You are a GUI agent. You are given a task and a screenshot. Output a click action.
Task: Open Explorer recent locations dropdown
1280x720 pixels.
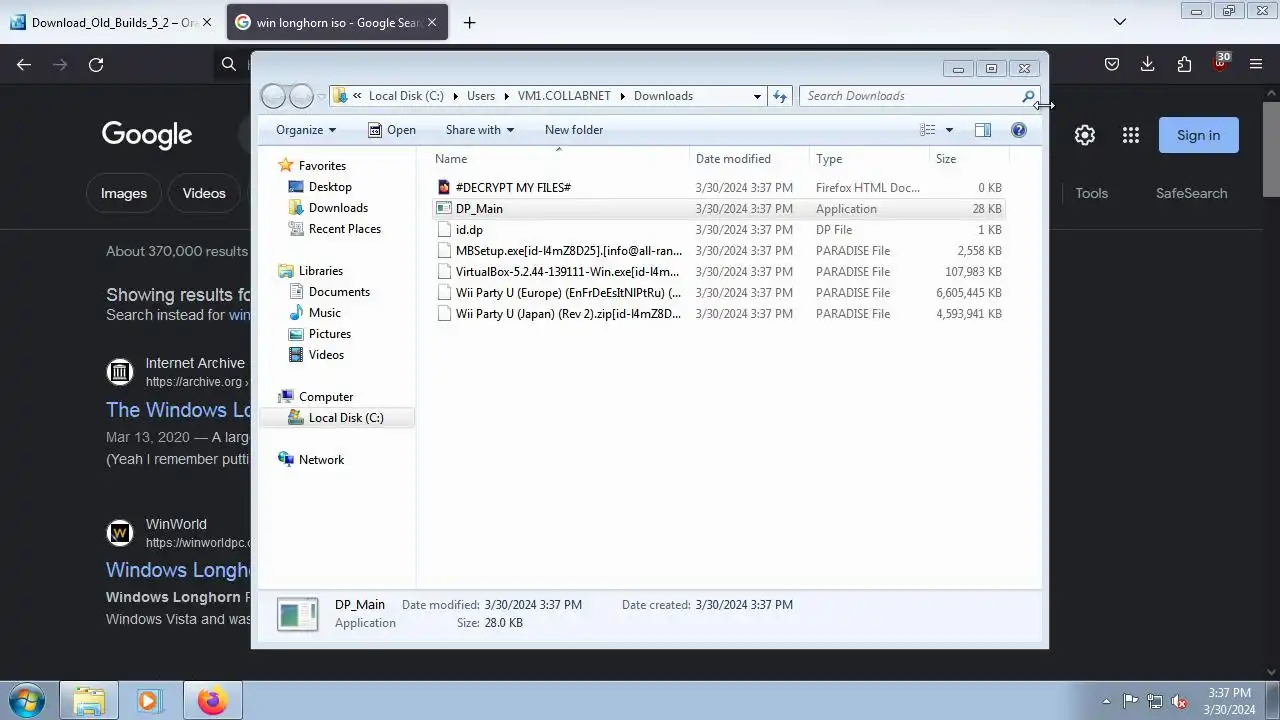pos(321,96)
